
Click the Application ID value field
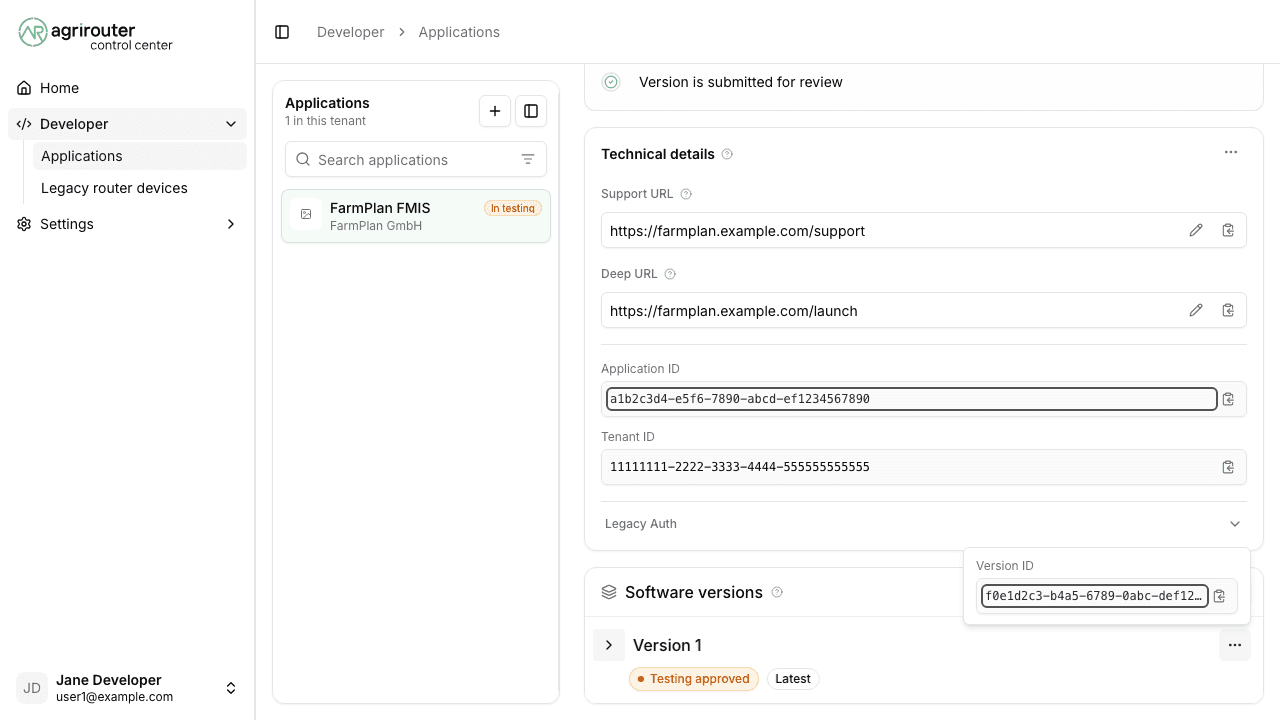pyautogui.click(x=912, y=399)
